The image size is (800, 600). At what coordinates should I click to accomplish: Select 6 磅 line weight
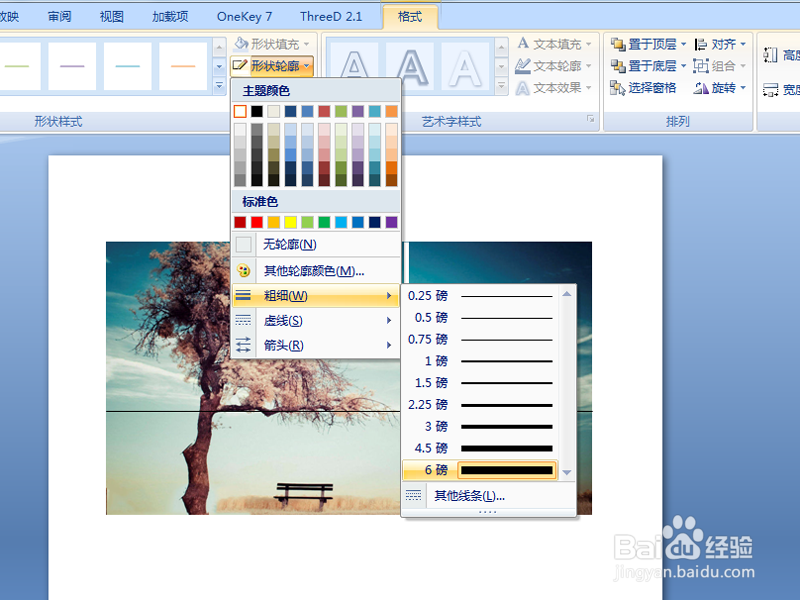[x=481, y=470]
